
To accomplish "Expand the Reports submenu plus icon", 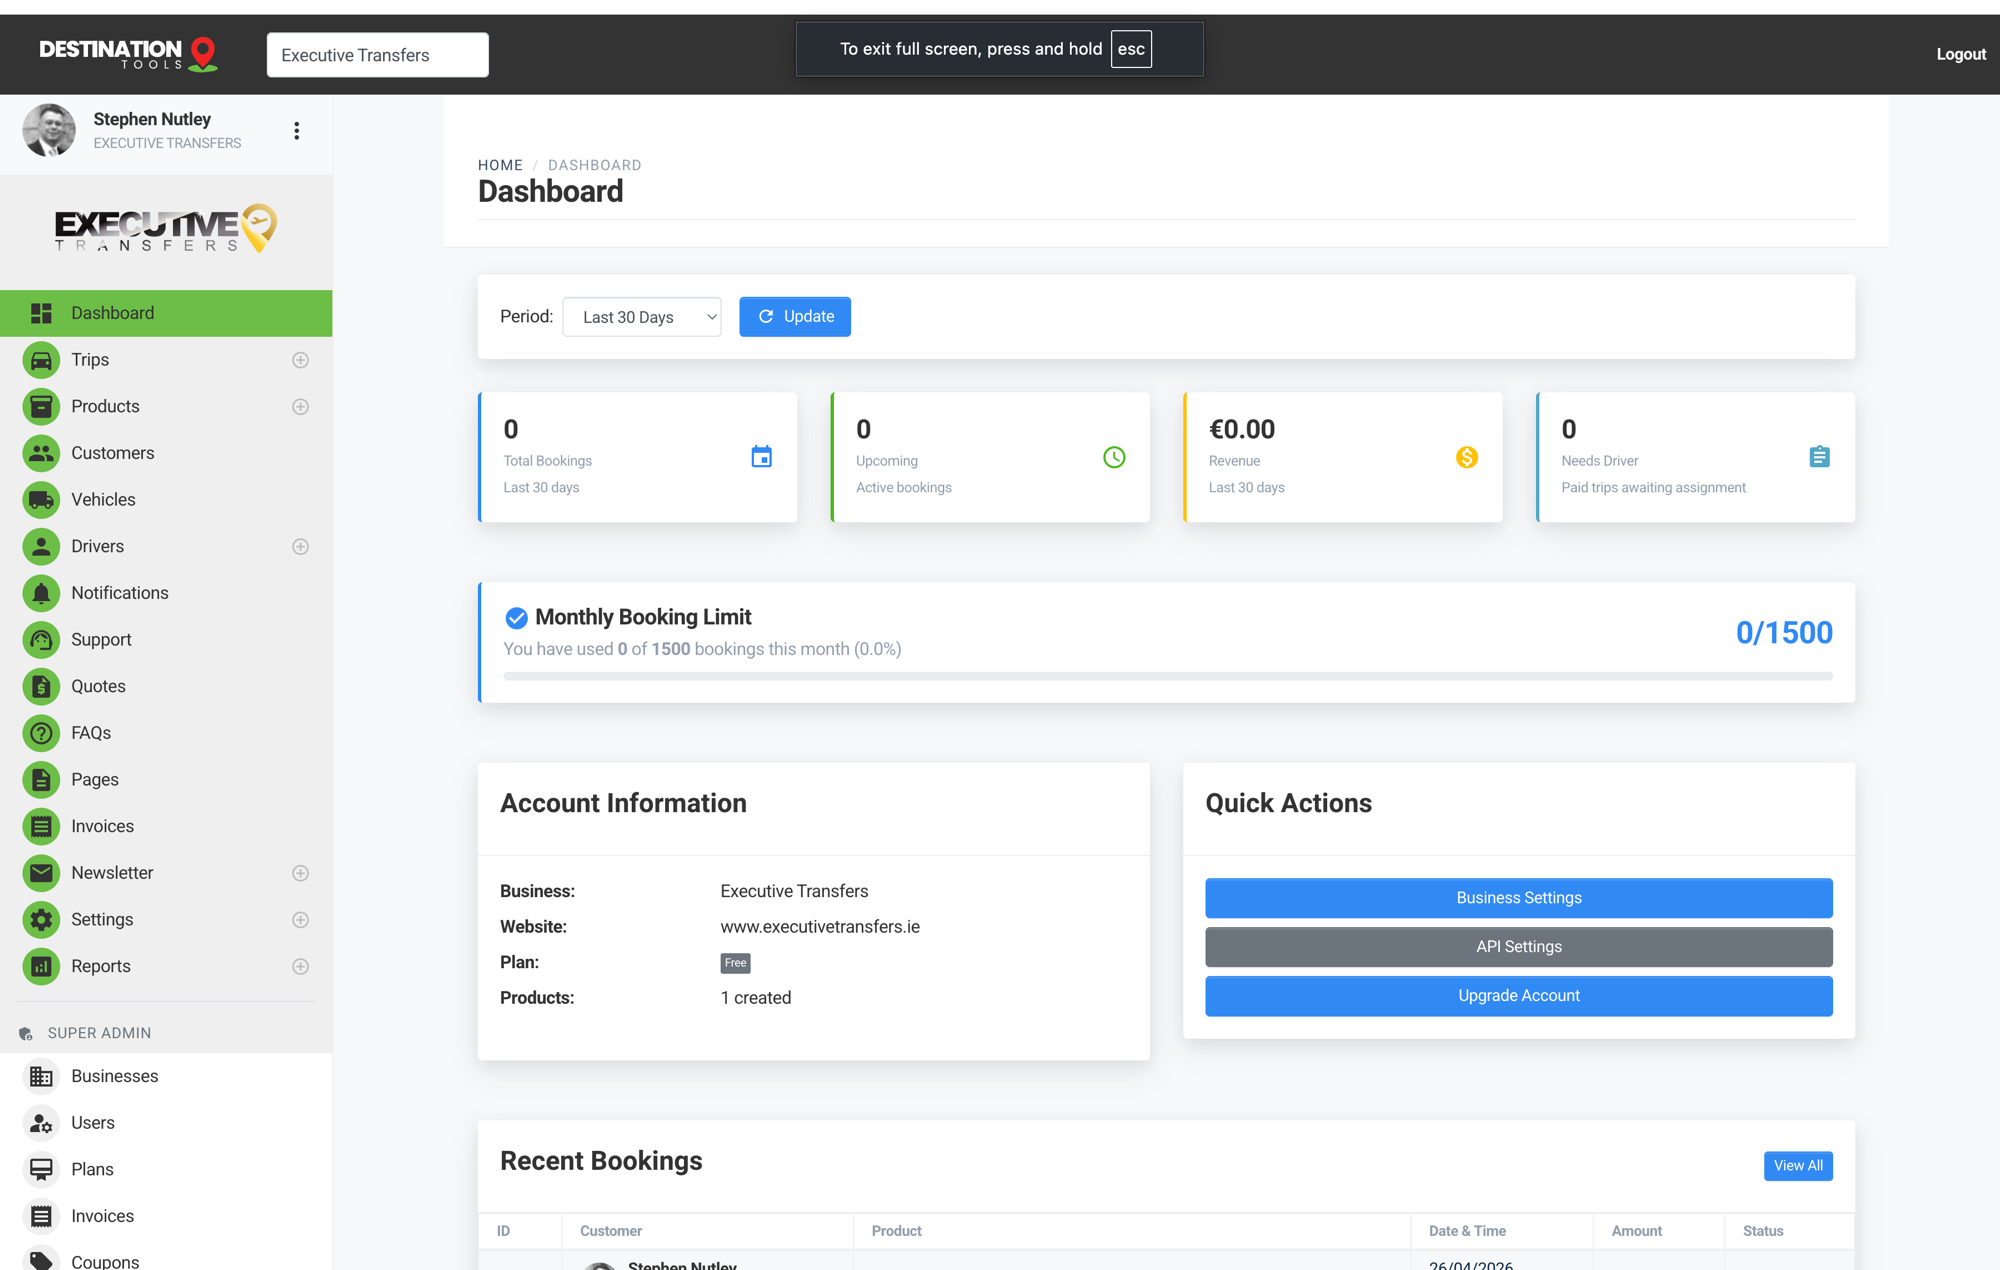I will (x=300, y=967).
